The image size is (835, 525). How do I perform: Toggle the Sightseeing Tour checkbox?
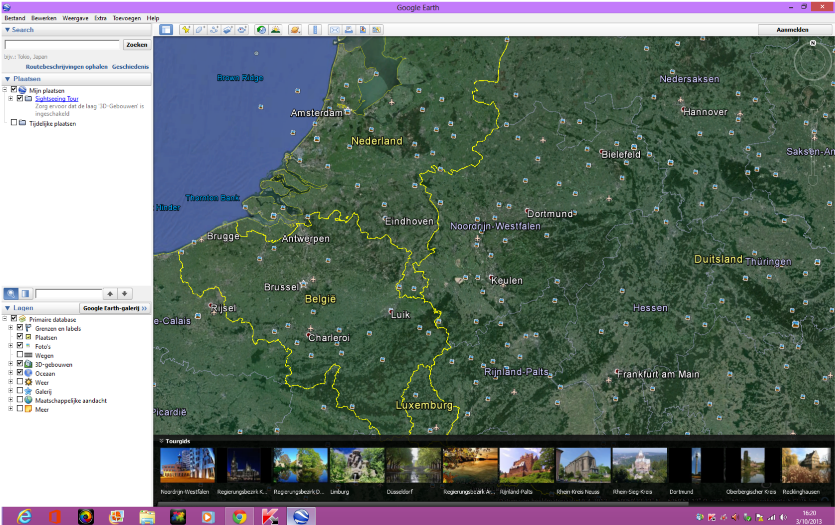click(20, 98)
